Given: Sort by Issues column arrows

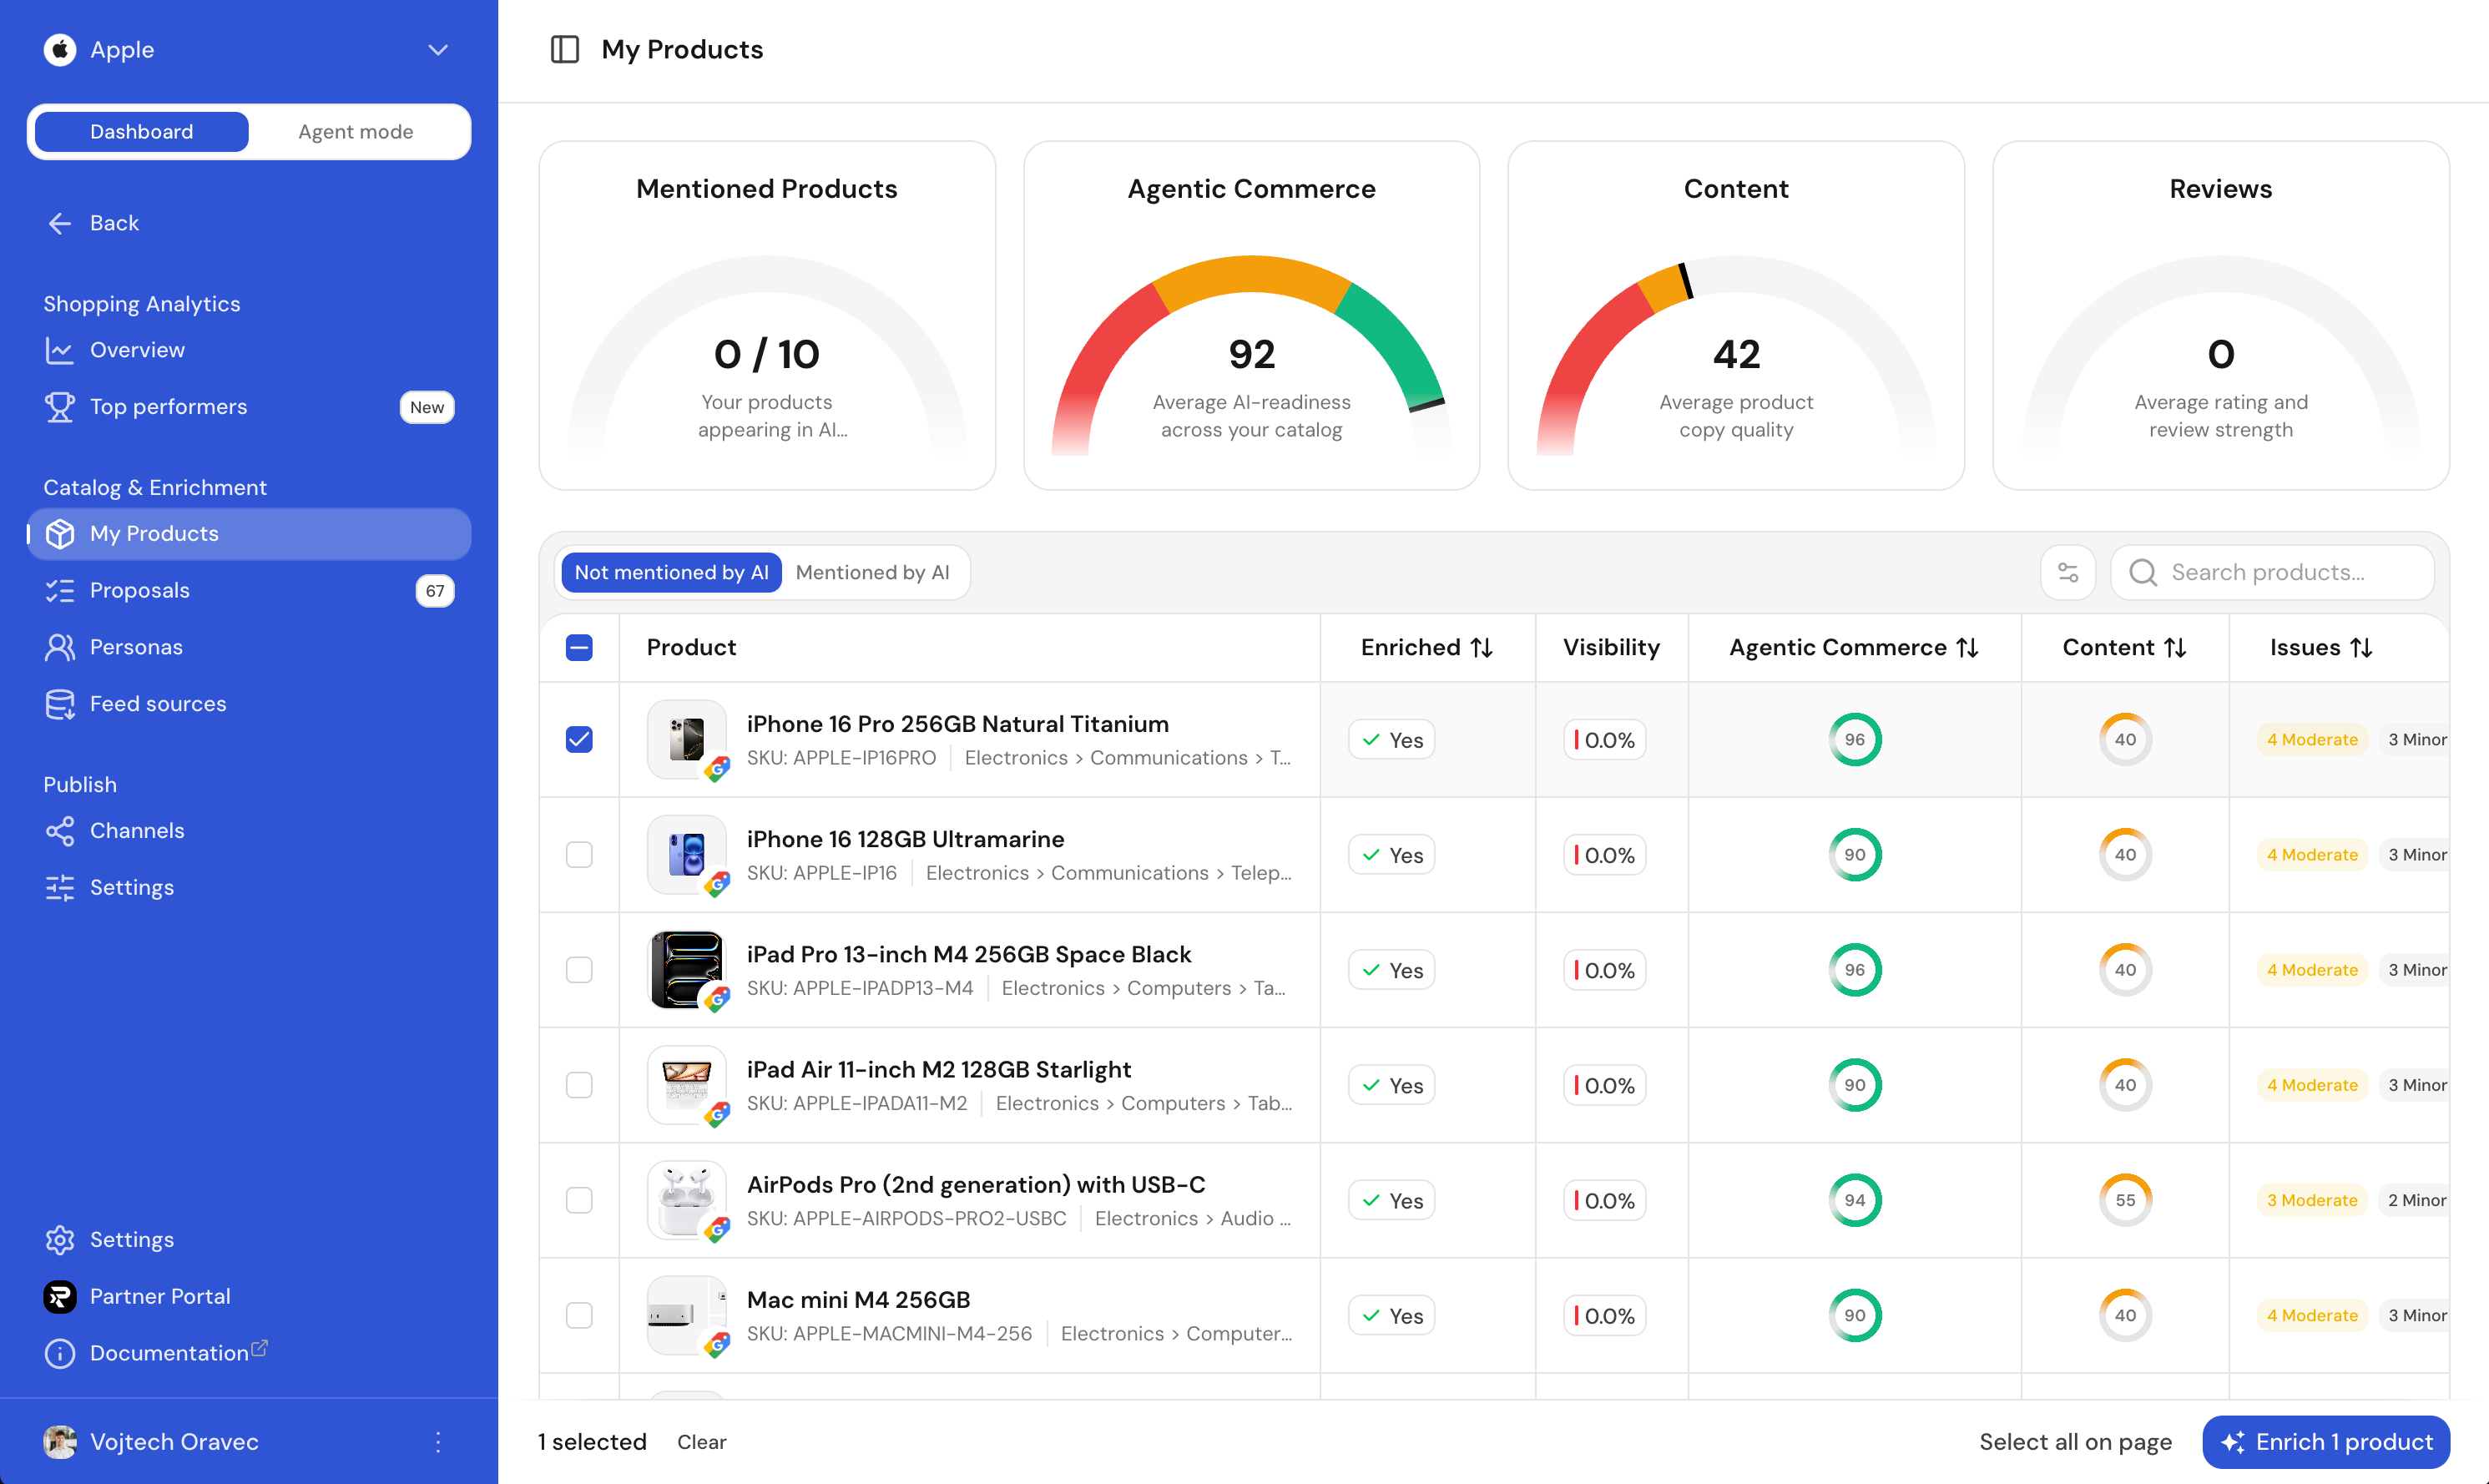Looking at the screenshot, I should coord(2362,647).
